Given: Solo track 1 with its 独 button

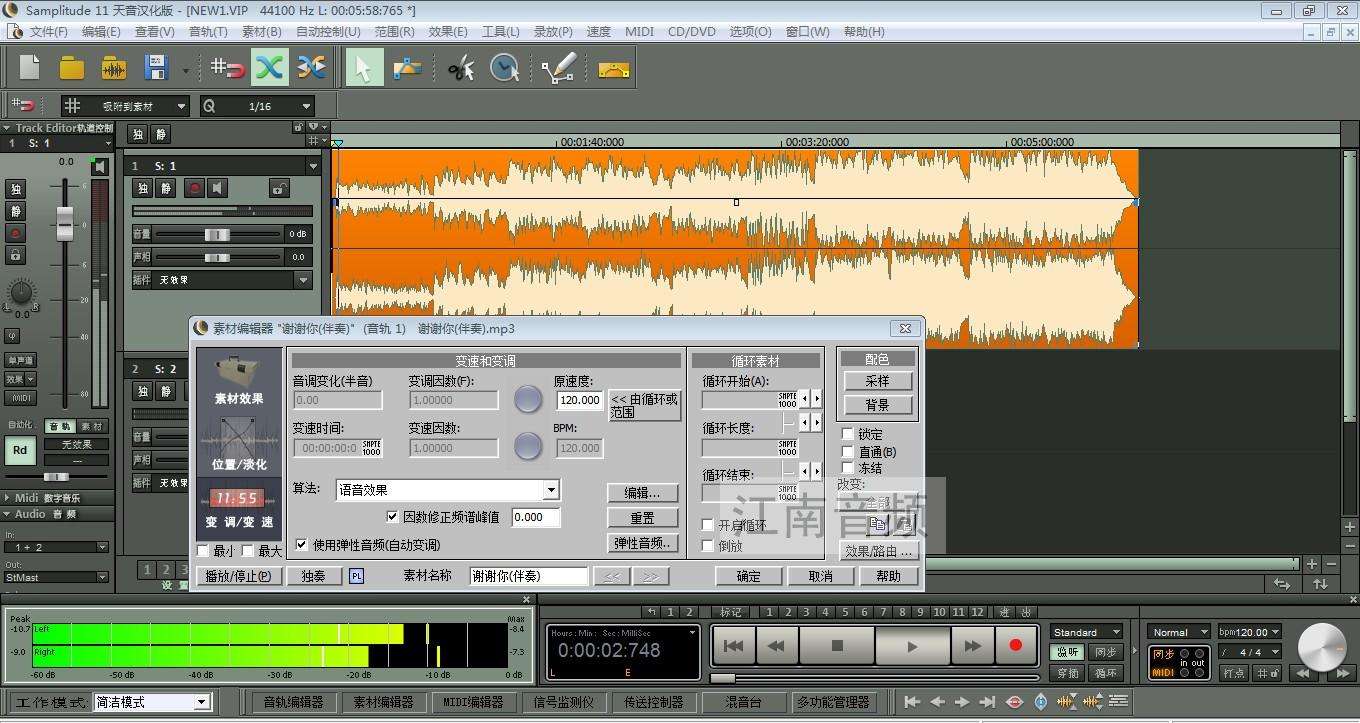Looking at the screenshot, I should pos(143,188).
